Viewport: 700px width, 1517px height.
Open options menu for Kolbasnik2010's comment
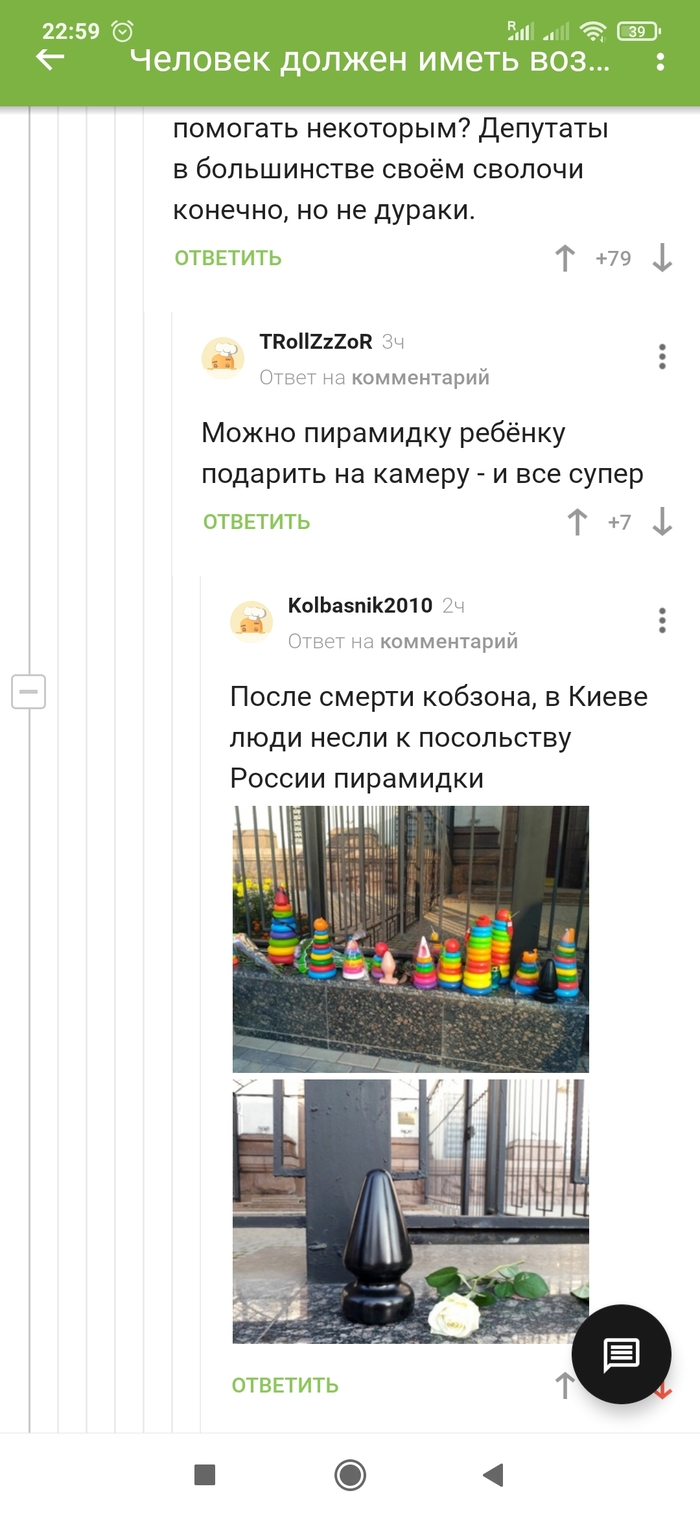click(662, 621)
